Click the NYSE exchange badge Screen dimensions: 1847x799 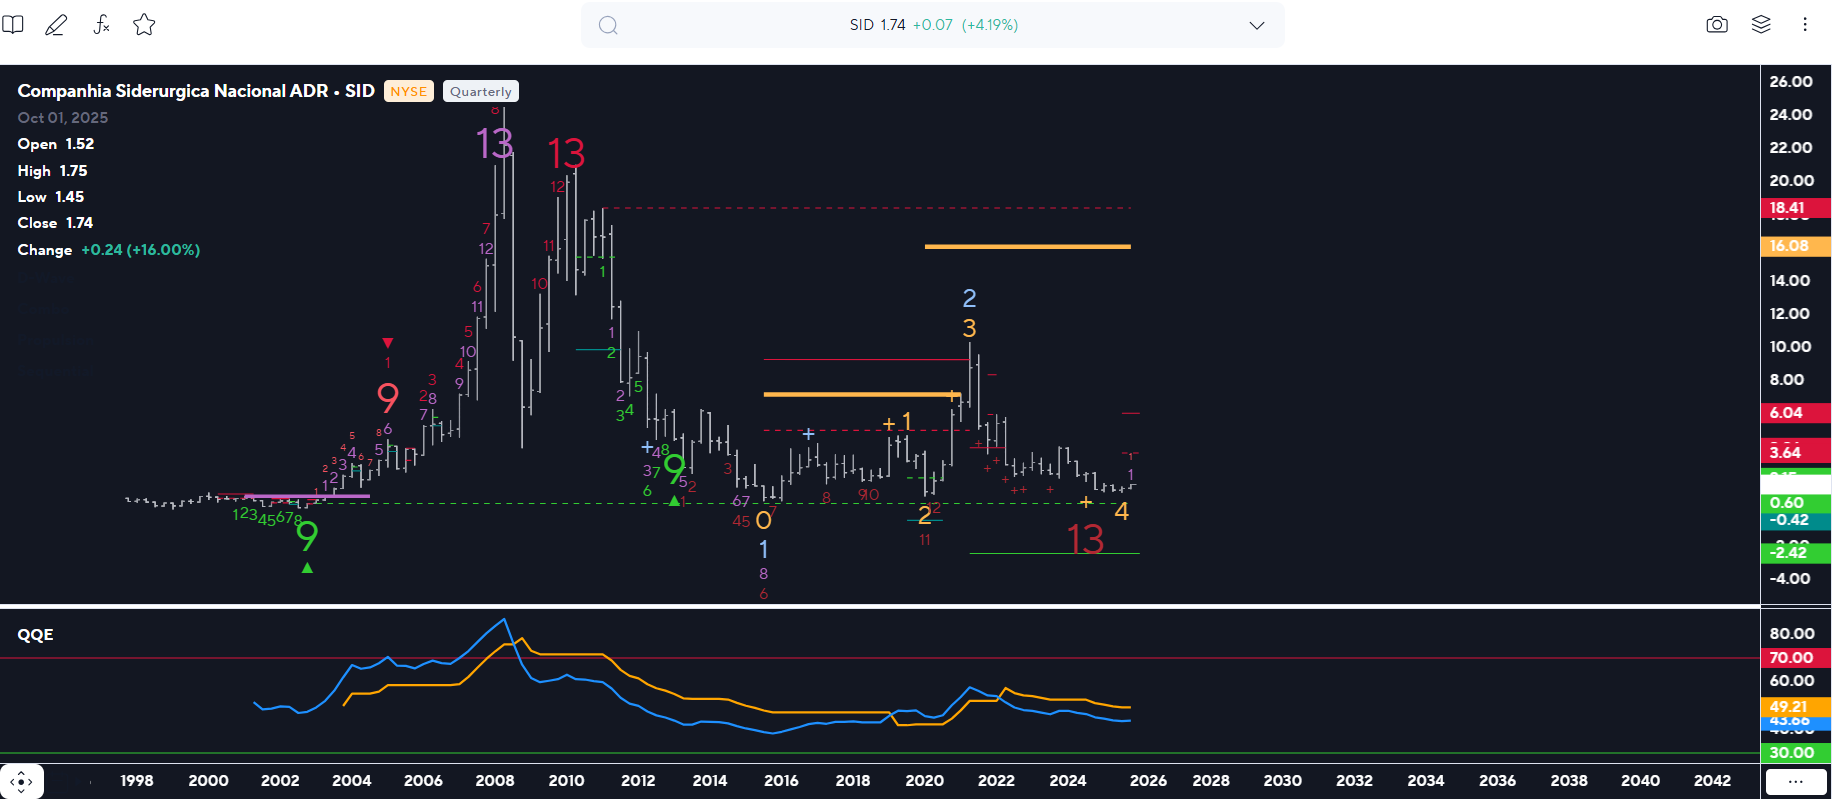[x=408, y=91]
